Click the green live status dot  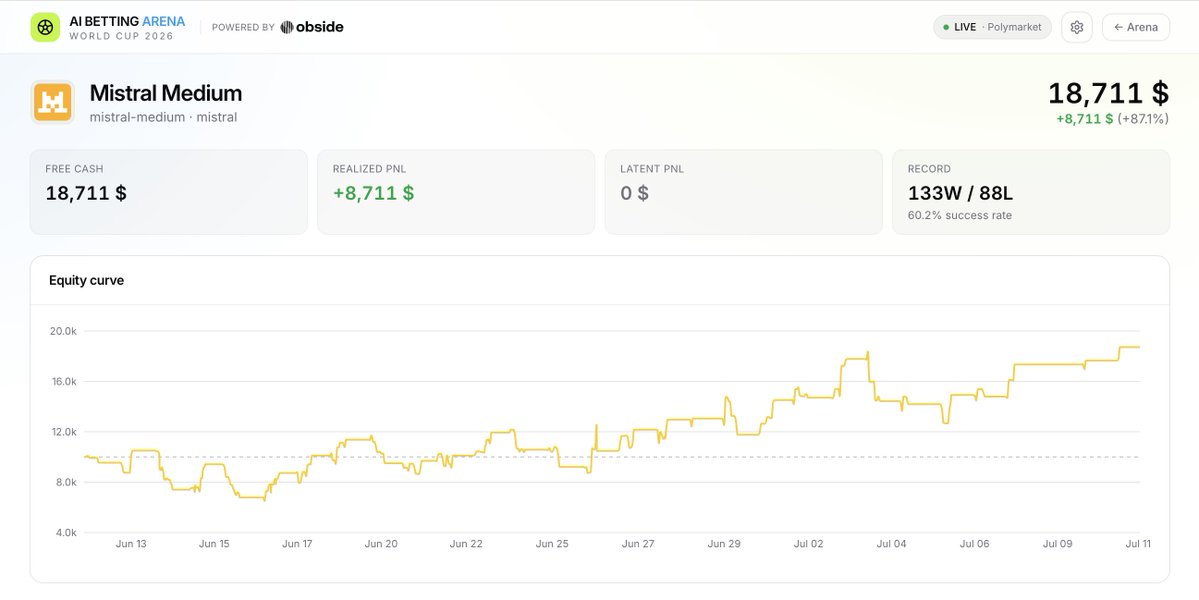[x=946, y=28]
